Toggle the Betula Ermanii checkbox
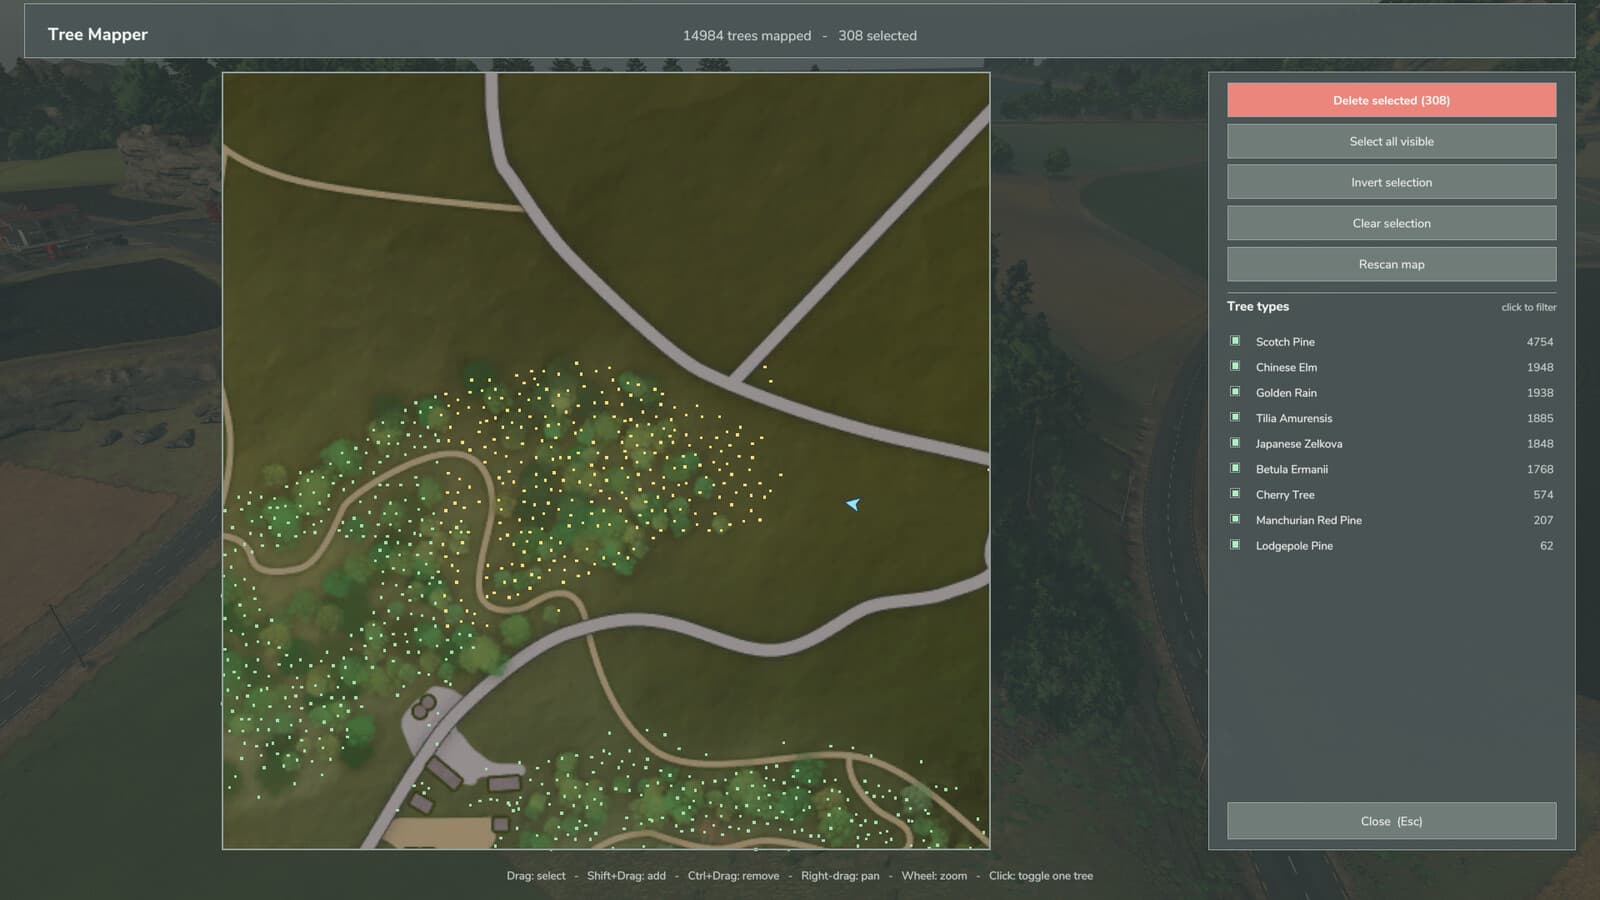 [1235, 469]
